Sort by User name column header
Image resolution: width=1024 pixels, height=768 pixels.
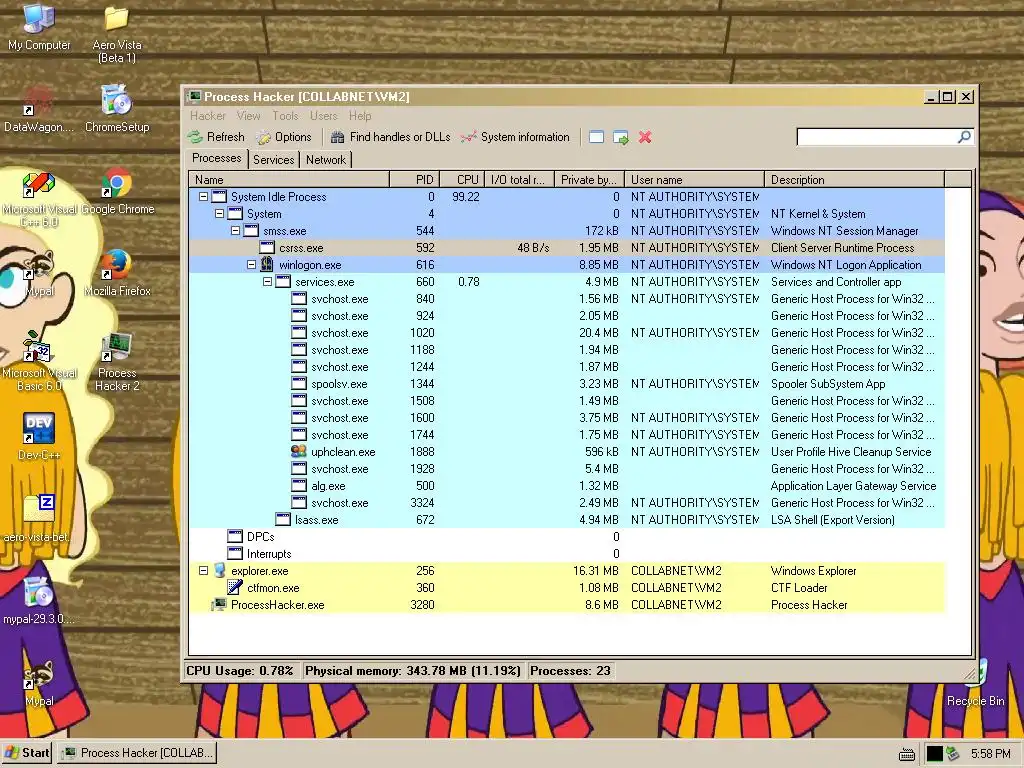click(695, 180)
